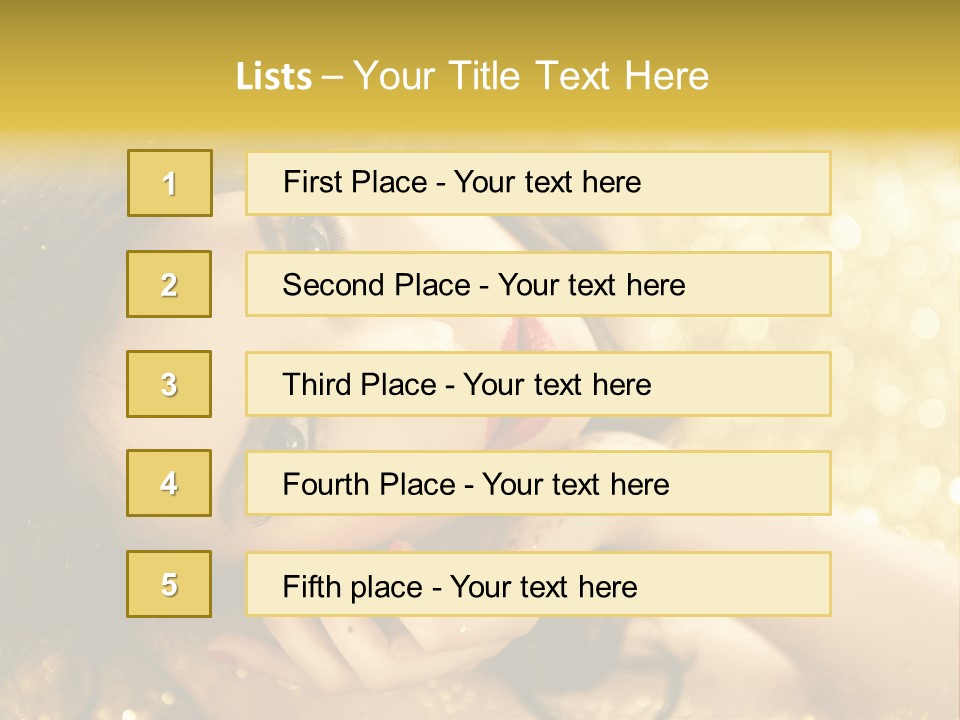The image size is (960, 720).
Task: Select the number 2 box
Action: click(169, 284)
